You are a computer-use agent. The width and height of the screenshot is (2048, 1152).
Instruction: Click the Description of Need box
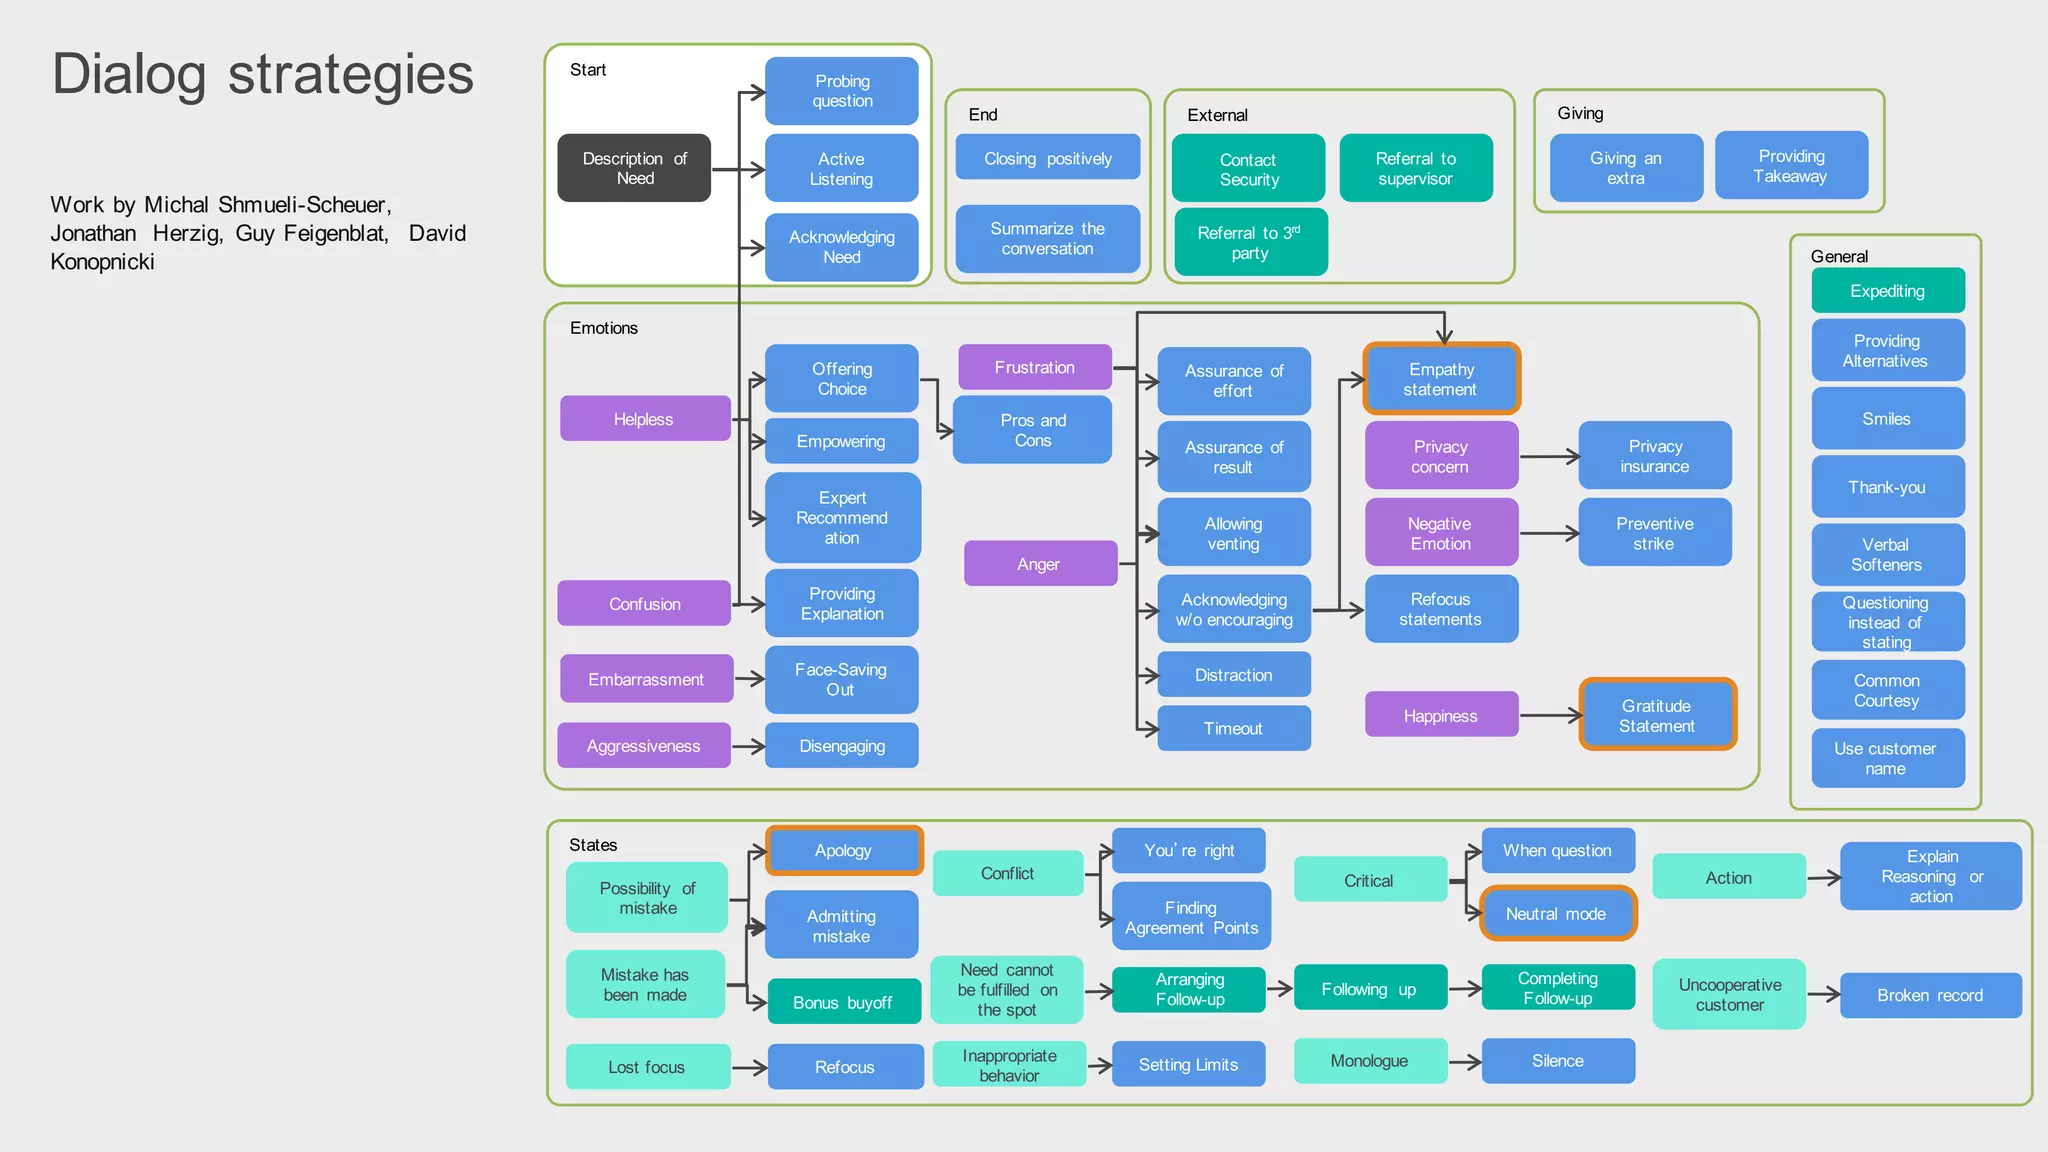(x=634, y=168)
